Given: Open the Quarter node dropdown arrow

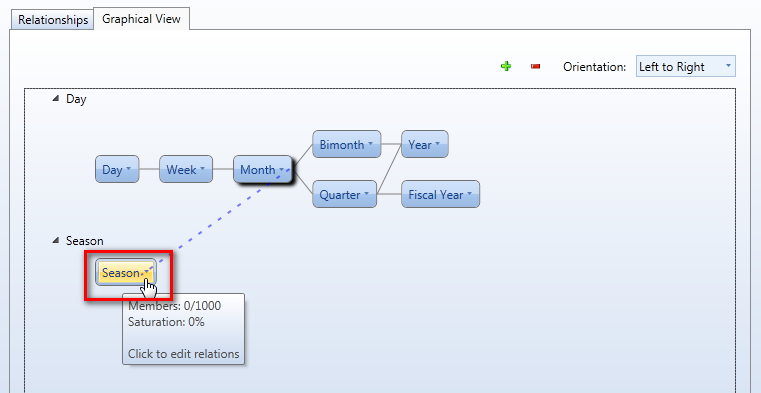Looking at the screenshot, I should click(x=366, y=195).
